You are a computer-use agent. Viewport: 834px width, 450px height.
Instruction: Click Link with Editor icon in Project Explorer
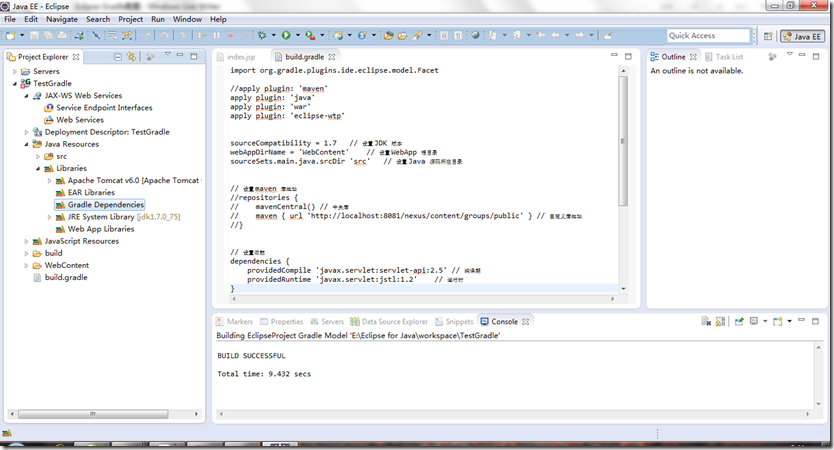click(x=131, y=56)
